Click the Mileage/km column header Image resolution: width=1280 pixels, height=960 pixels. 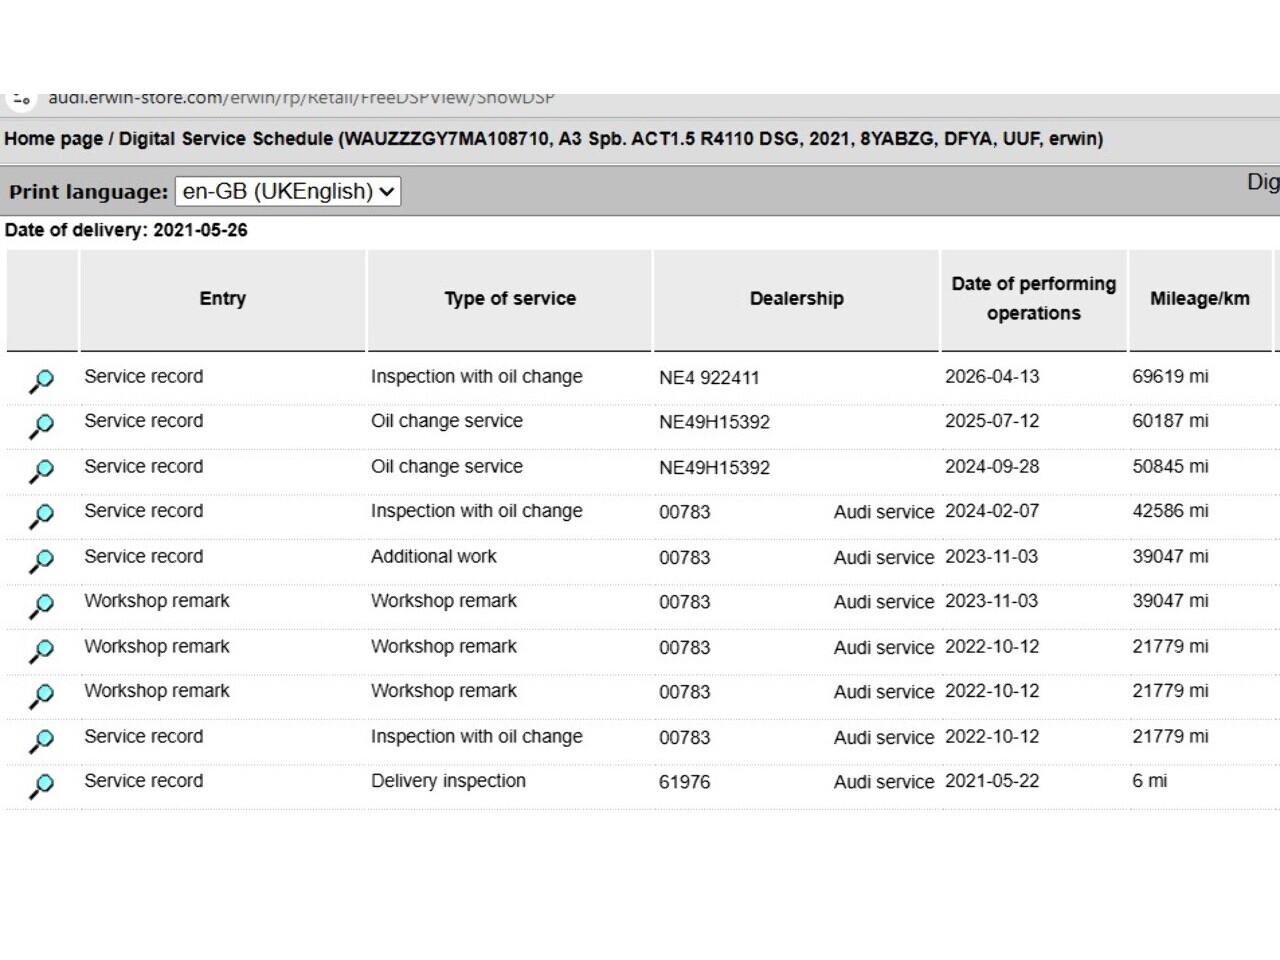tap(1200, 299)
